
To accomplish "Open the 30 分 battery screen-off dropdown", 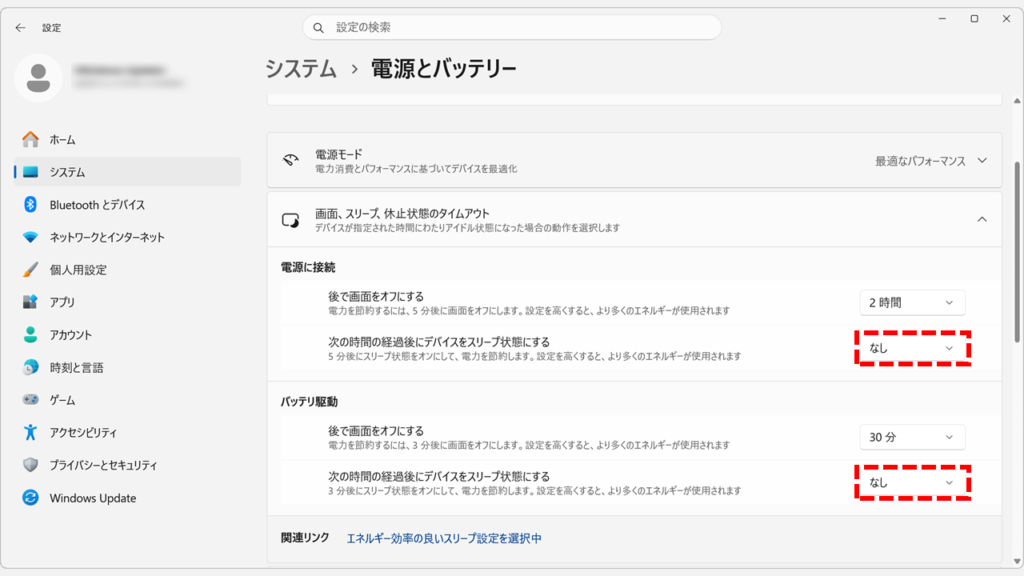I will point(911,436).
